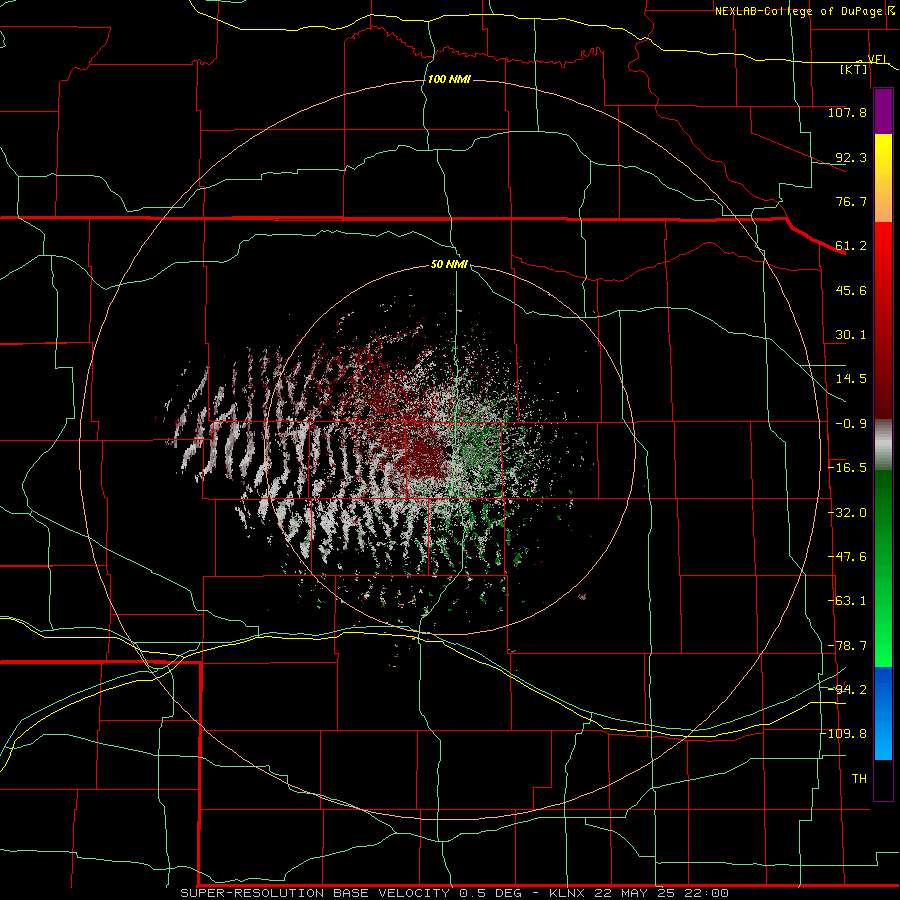The image size is (900, 900).
Task: Click the [KT] units label
Action: 854,69
